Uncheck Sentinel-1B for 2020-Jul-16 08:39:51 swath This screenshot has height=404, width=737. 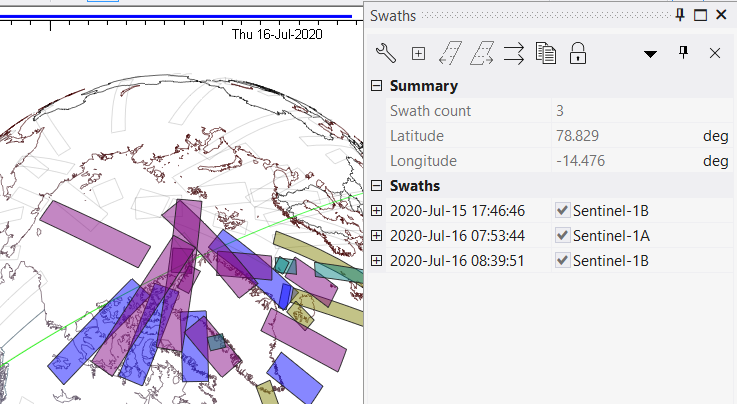[563, 260]
